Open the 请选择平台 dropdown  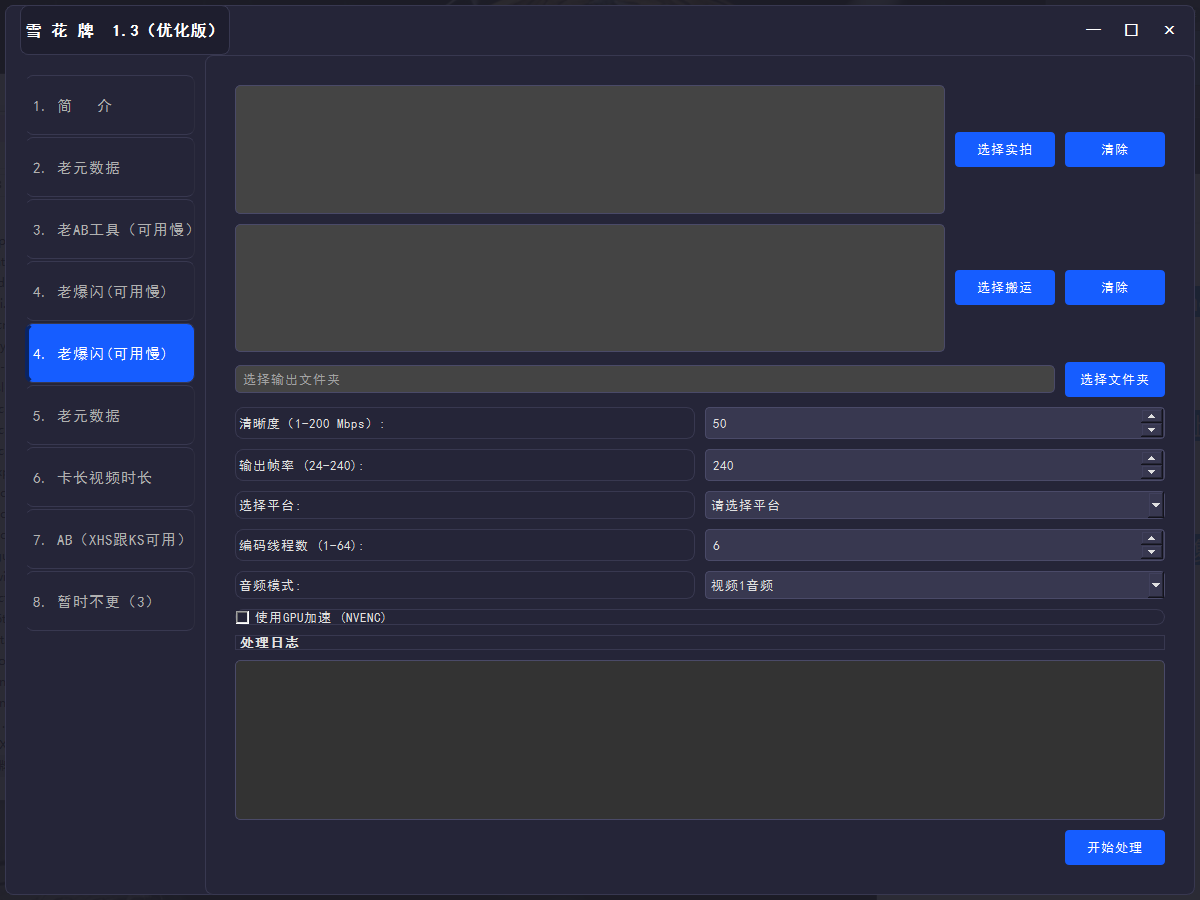933,505
